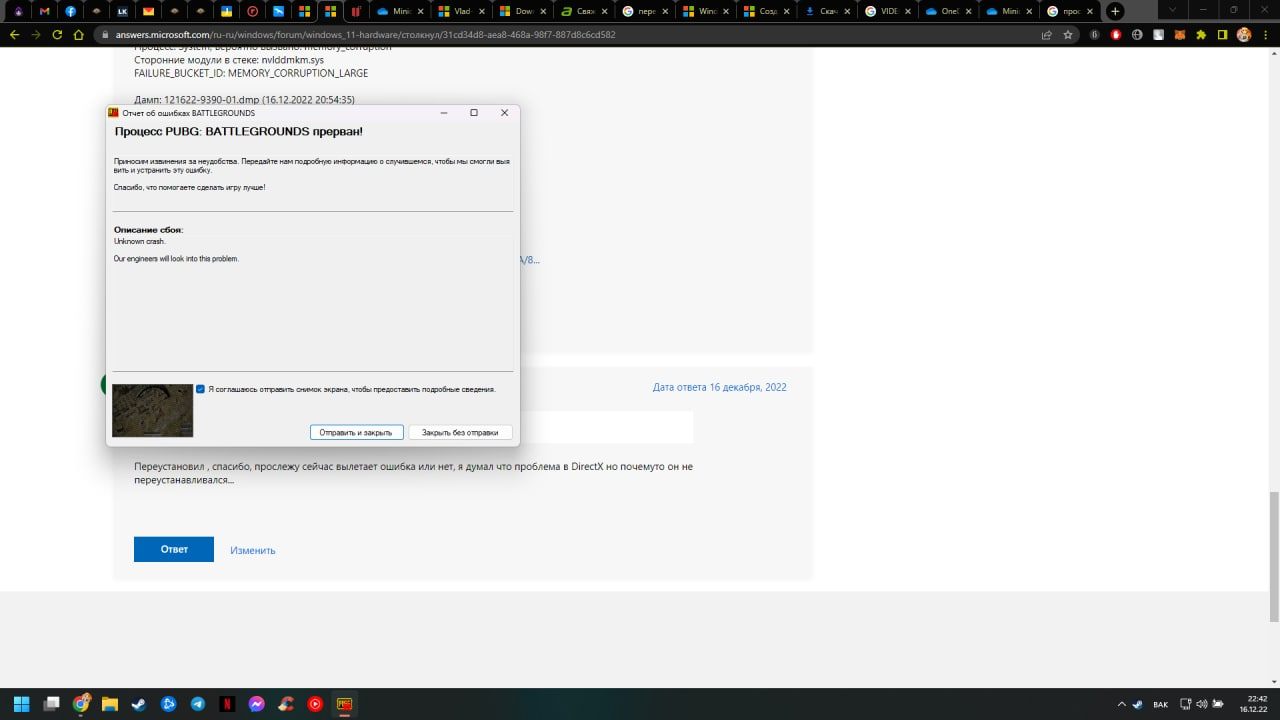Open the Chrome profile avatar
The height and width of the screenshot is (720, 1280).
[1244, 34]
